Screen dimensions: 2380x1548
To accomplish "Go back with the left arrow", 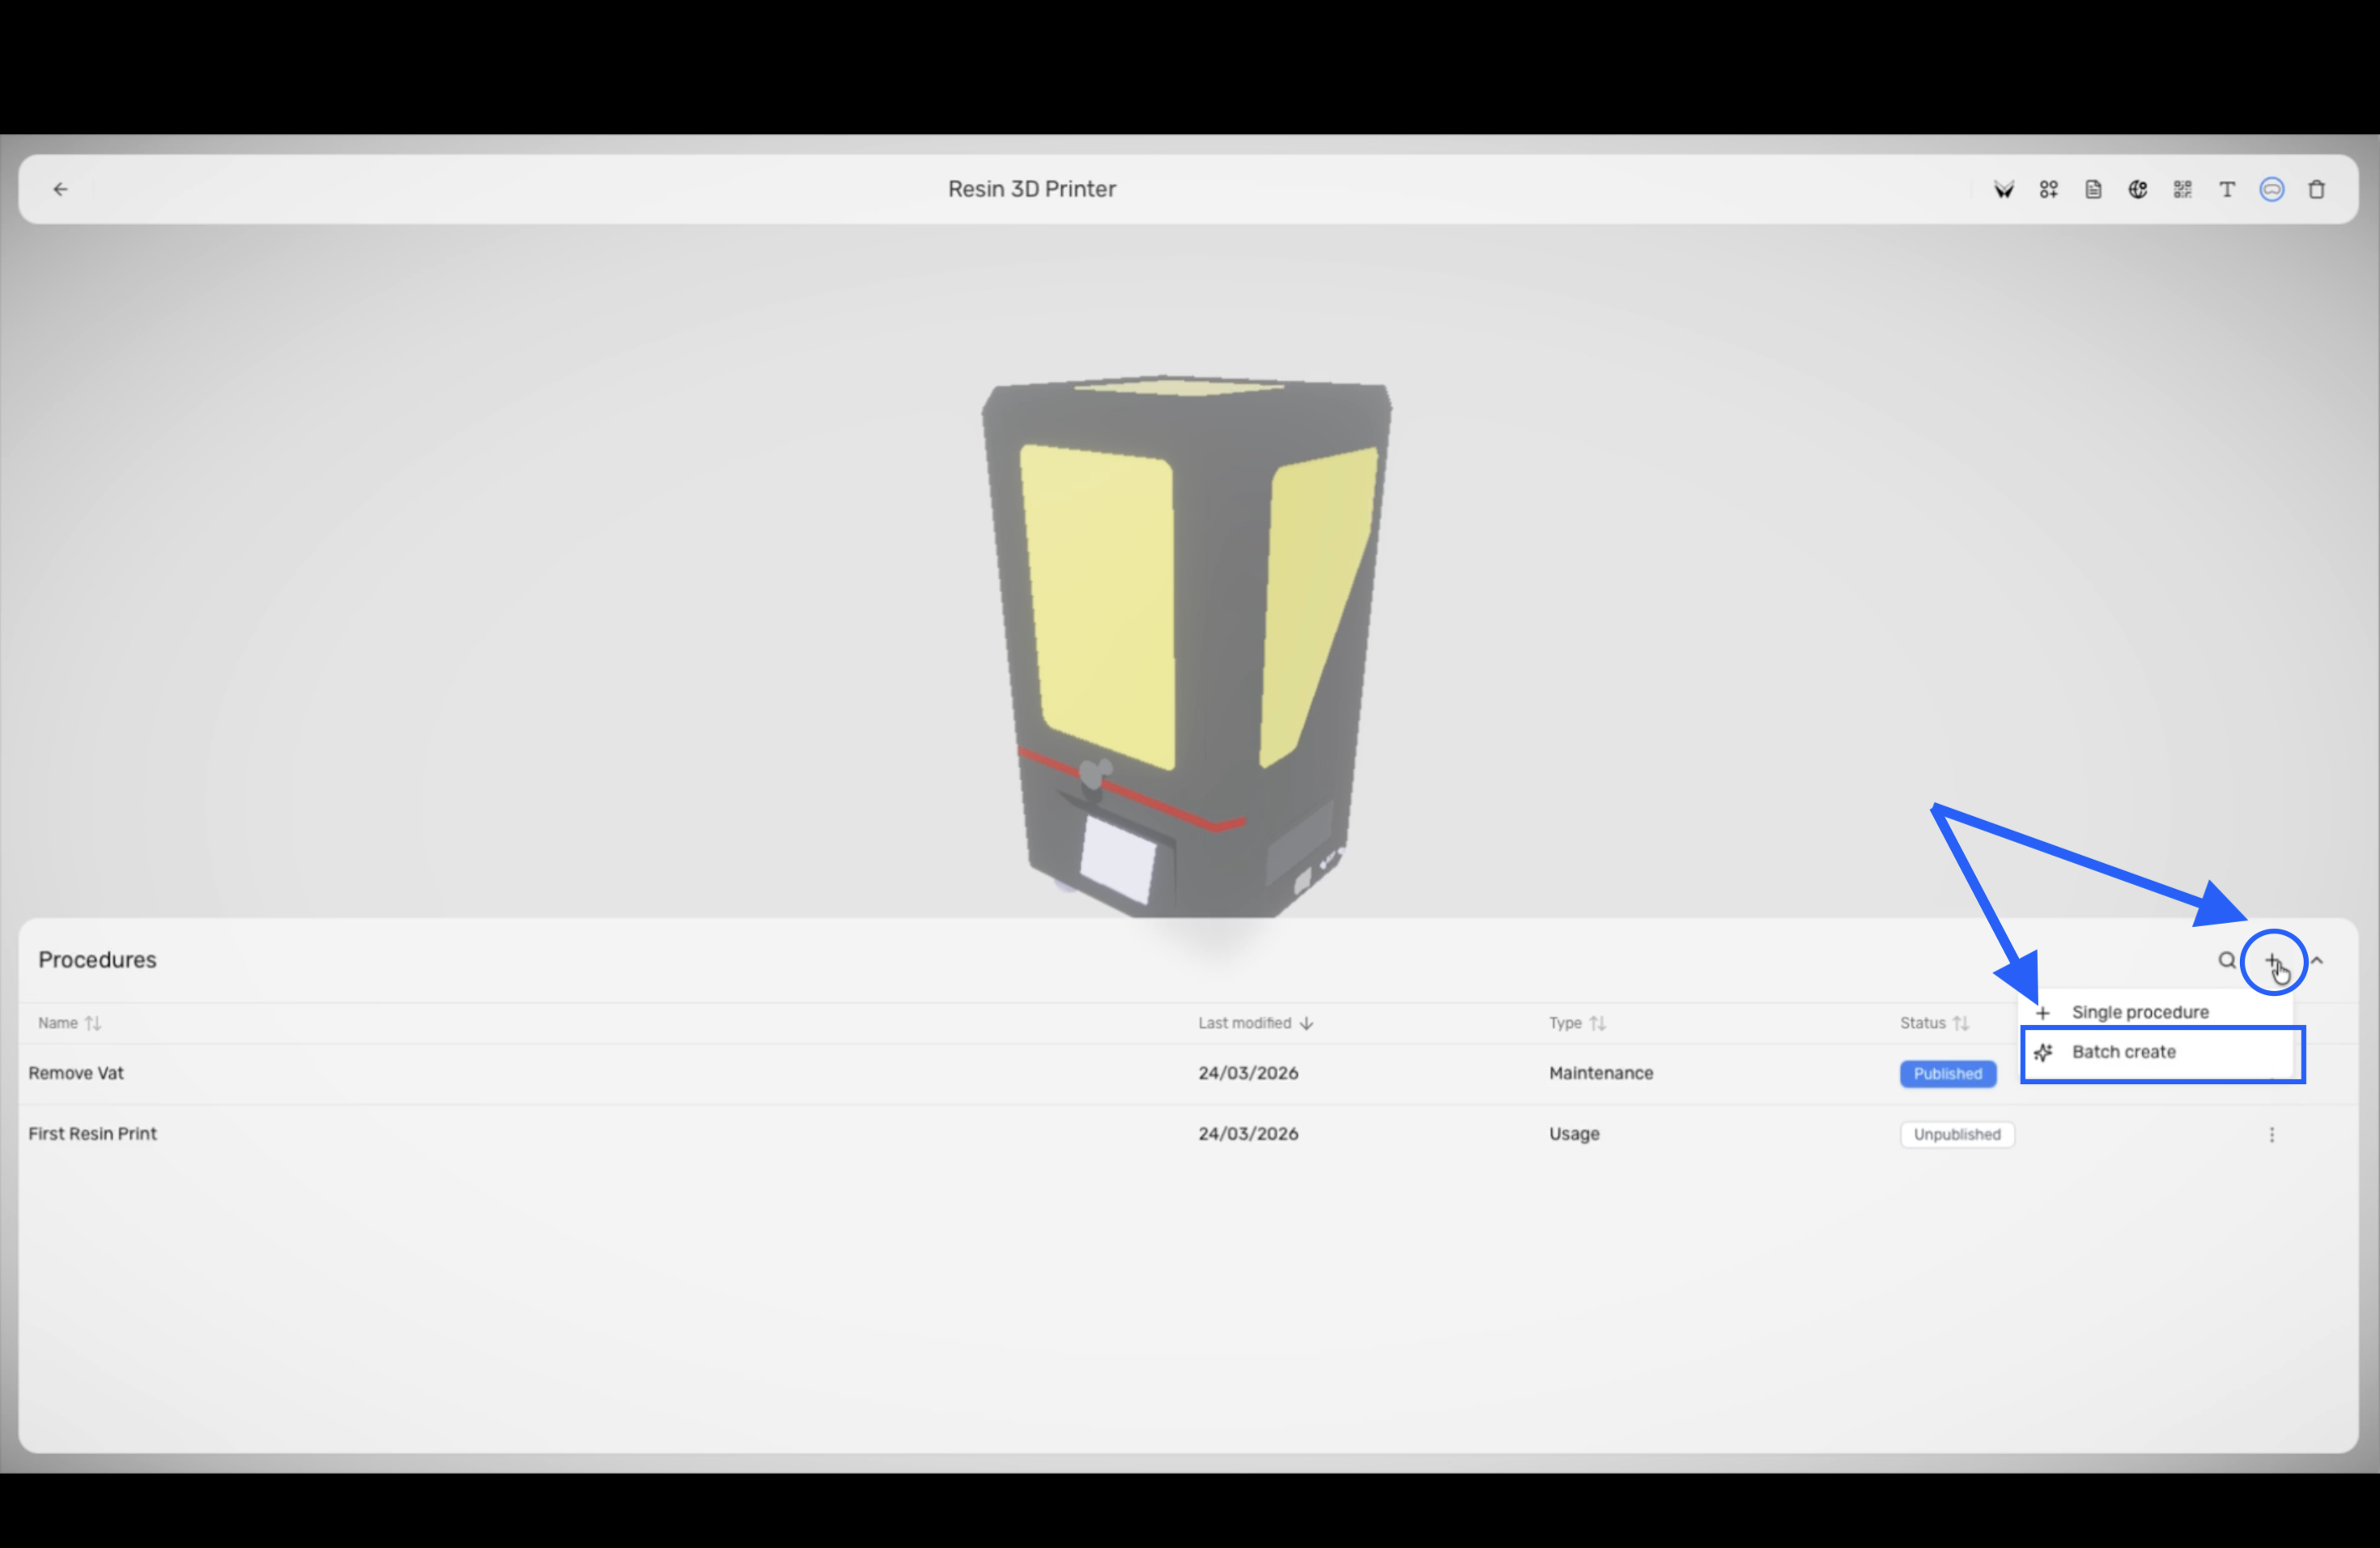I will tap(60, 189).
